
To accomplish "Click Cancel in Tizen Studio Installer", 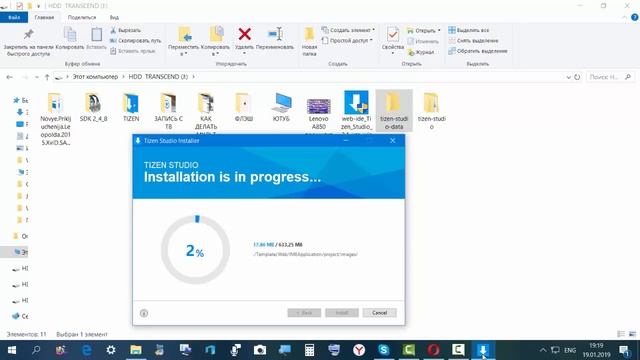I will coord(379,313).
